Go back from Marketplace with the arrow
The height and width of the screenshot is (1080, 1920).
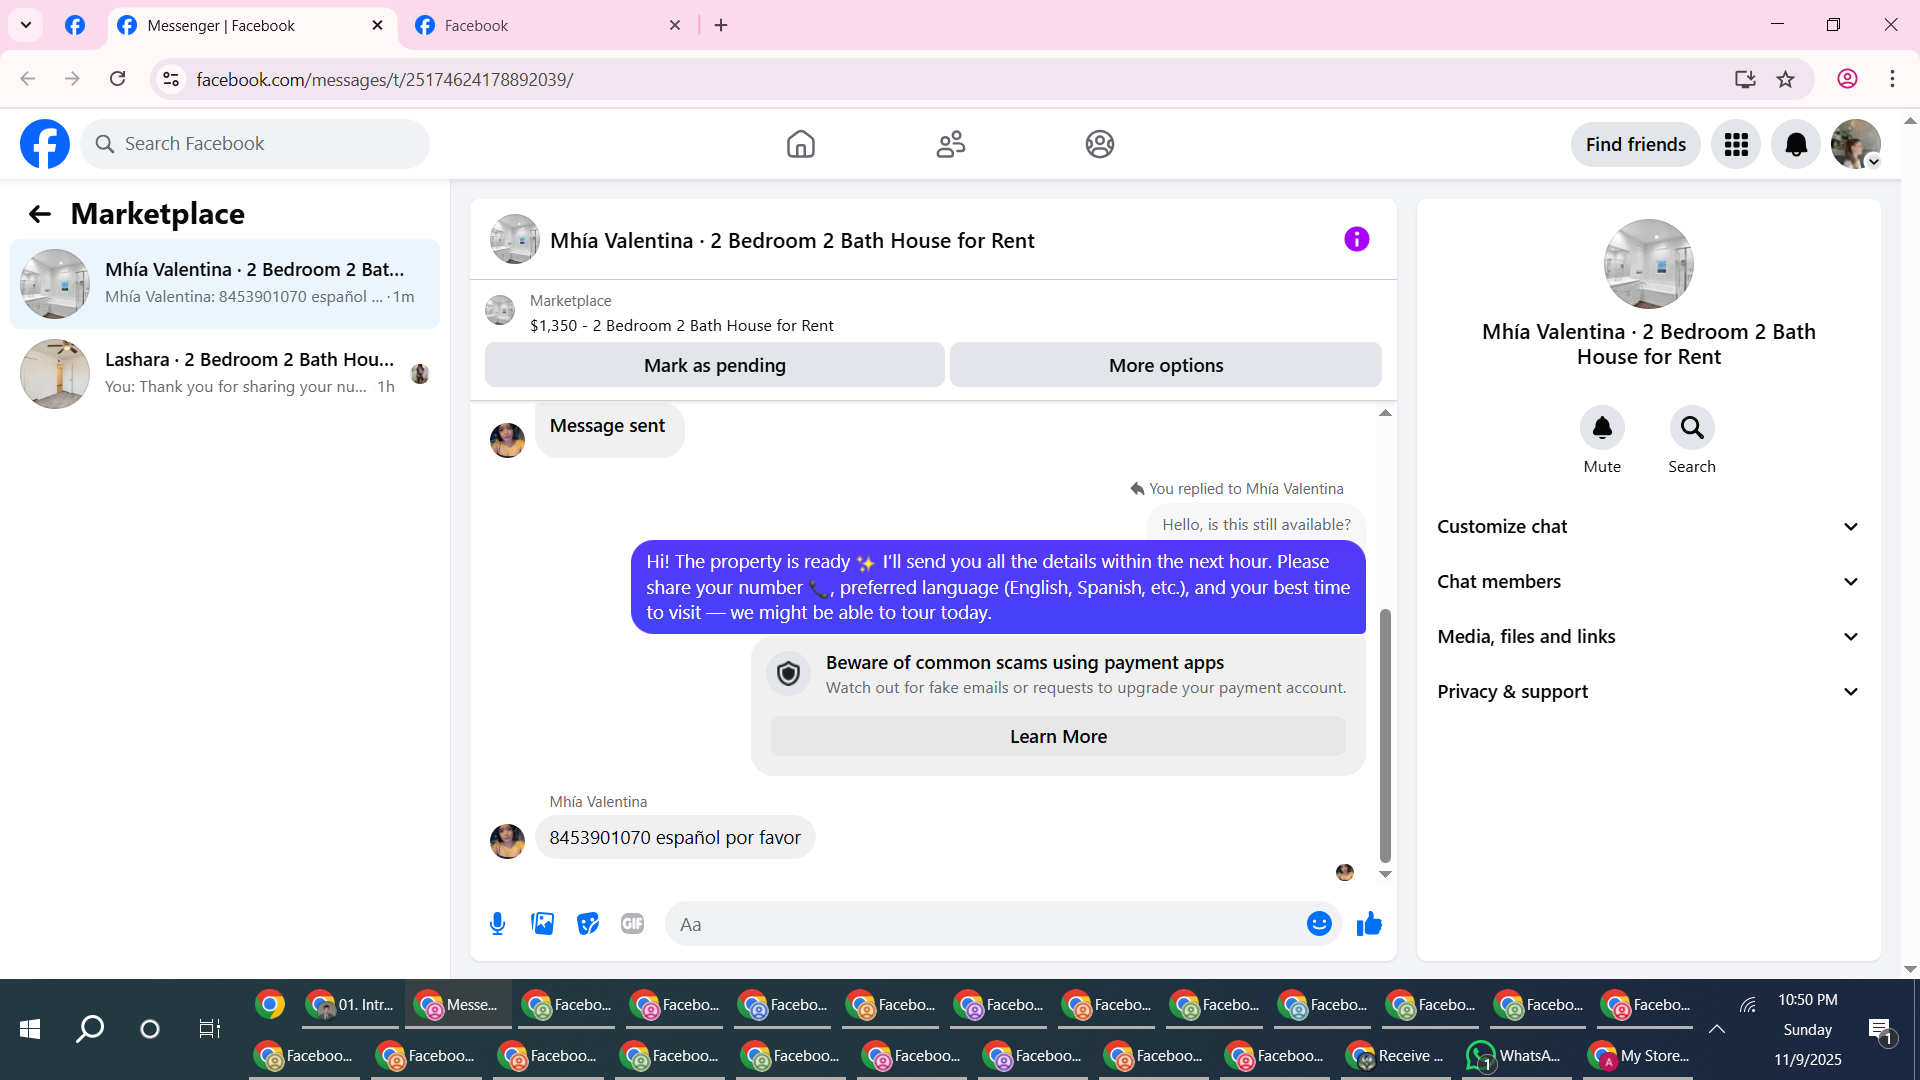coord(39,214)
